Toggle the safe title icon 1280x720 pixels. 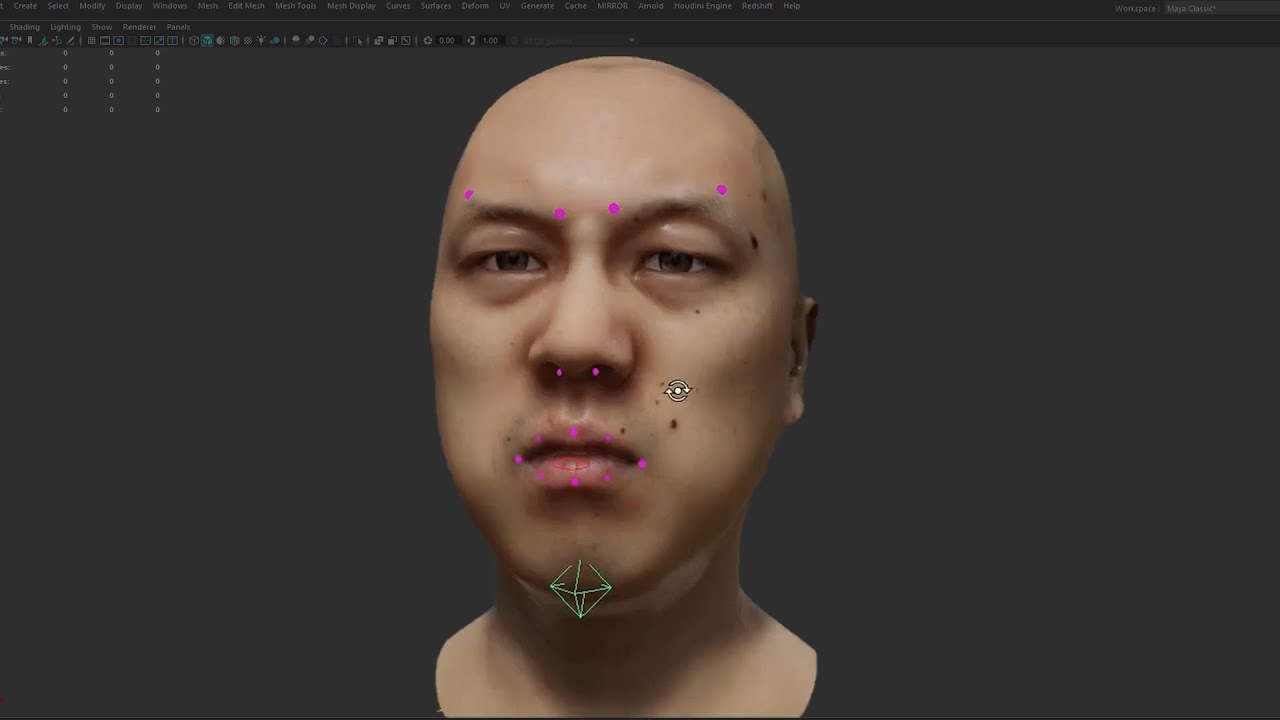[x=172, y=40]
